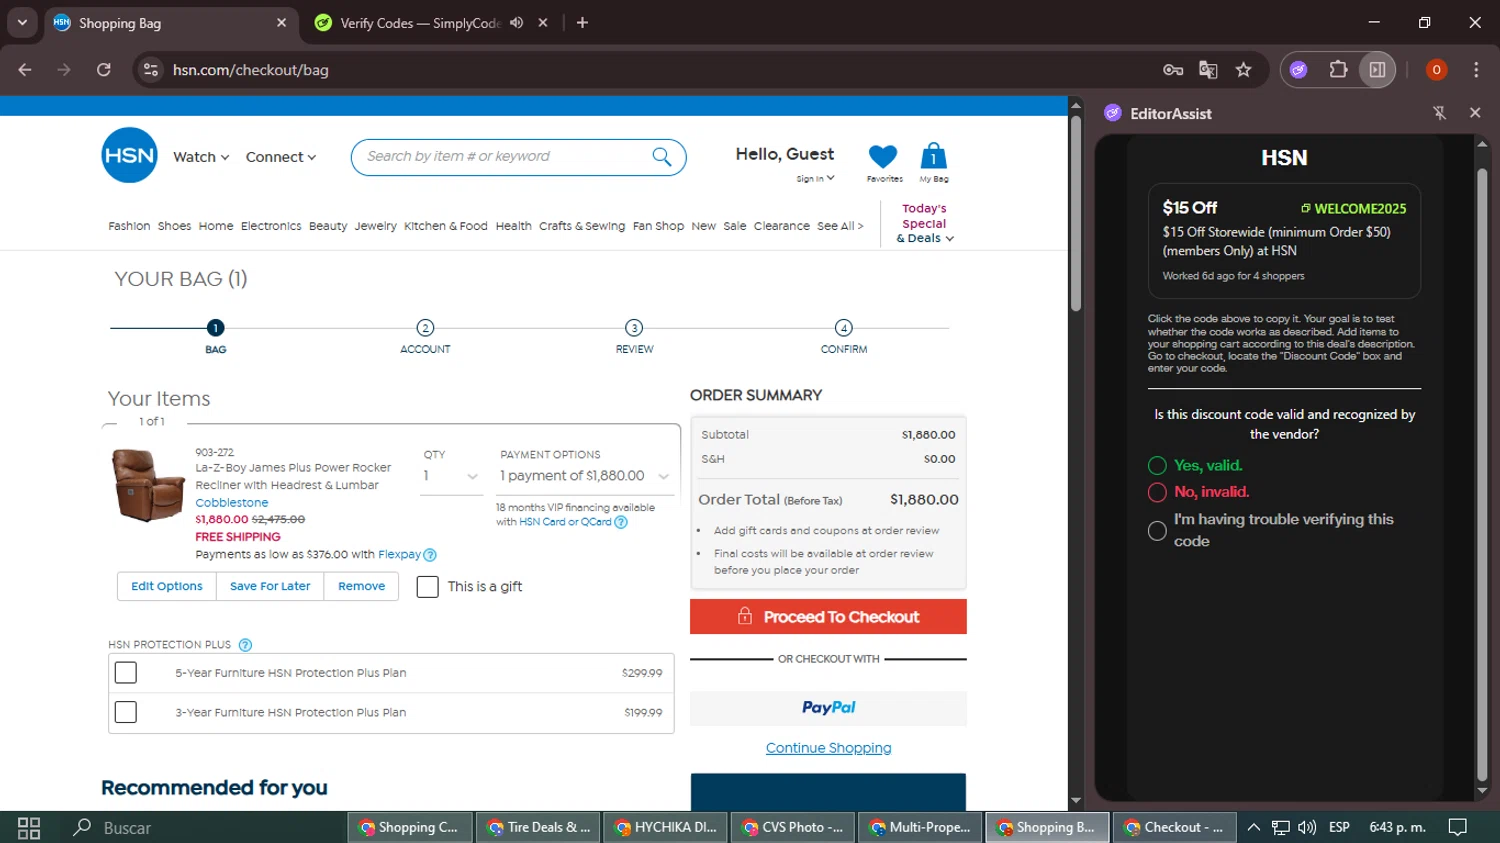Screen dimensions: 1500x843
Task: Click the Flexpay link
Action: pos(399,555)
